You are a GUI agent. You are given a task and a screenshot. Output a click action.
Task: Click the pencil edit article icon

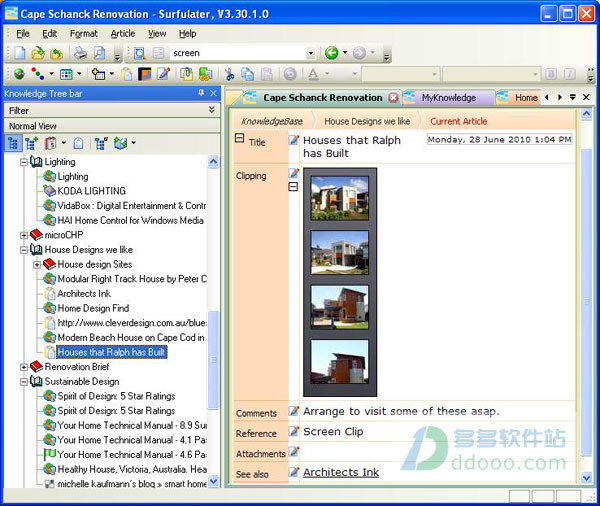pyautogui.click(x=163, y=73)
